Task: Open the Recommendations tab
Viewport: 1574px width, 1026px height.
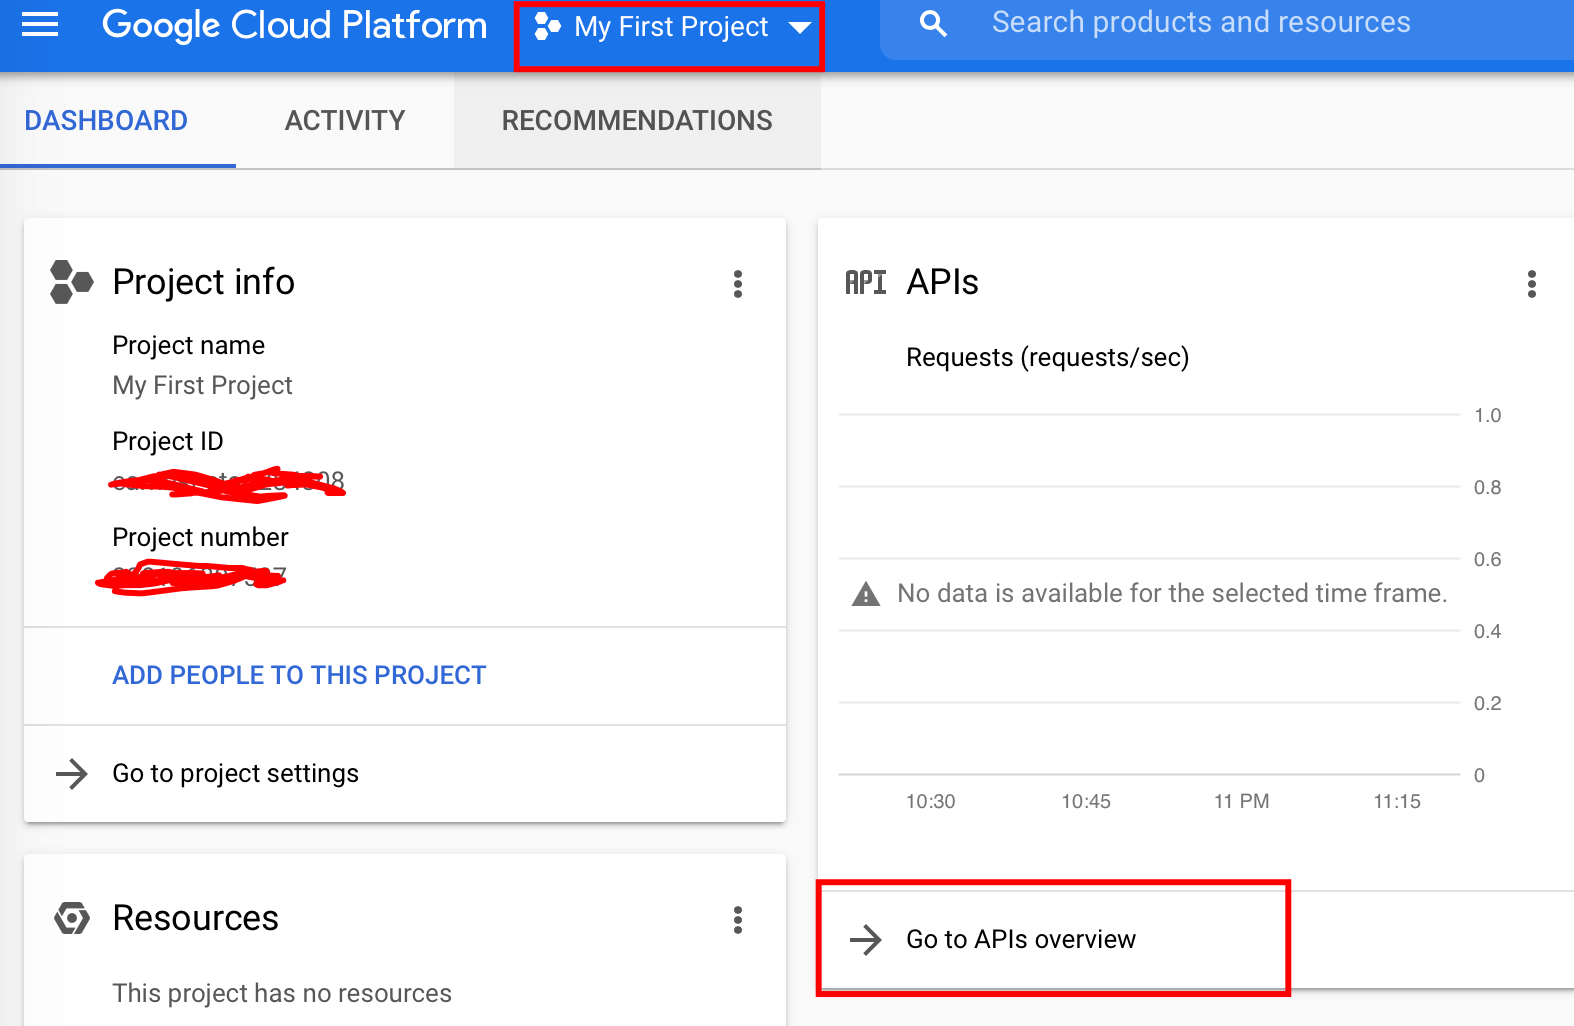Action: [637, 121]
